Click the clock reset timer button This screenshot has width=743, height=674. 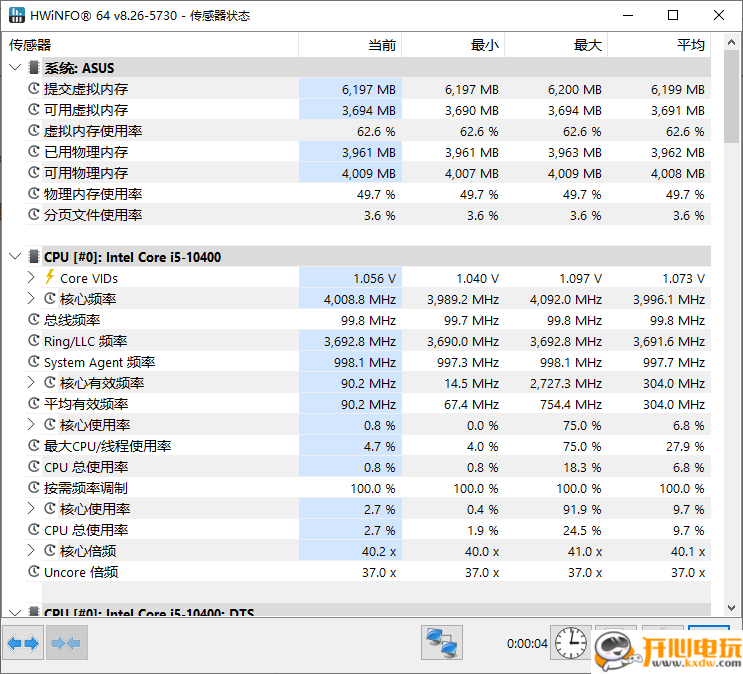pos(571,643)
